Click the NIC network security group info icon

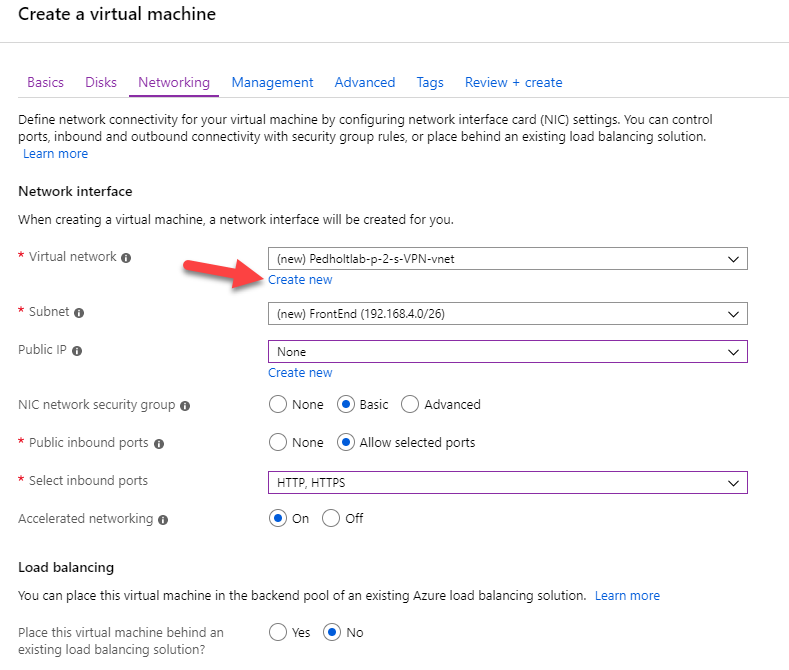[x=185, y=405]
